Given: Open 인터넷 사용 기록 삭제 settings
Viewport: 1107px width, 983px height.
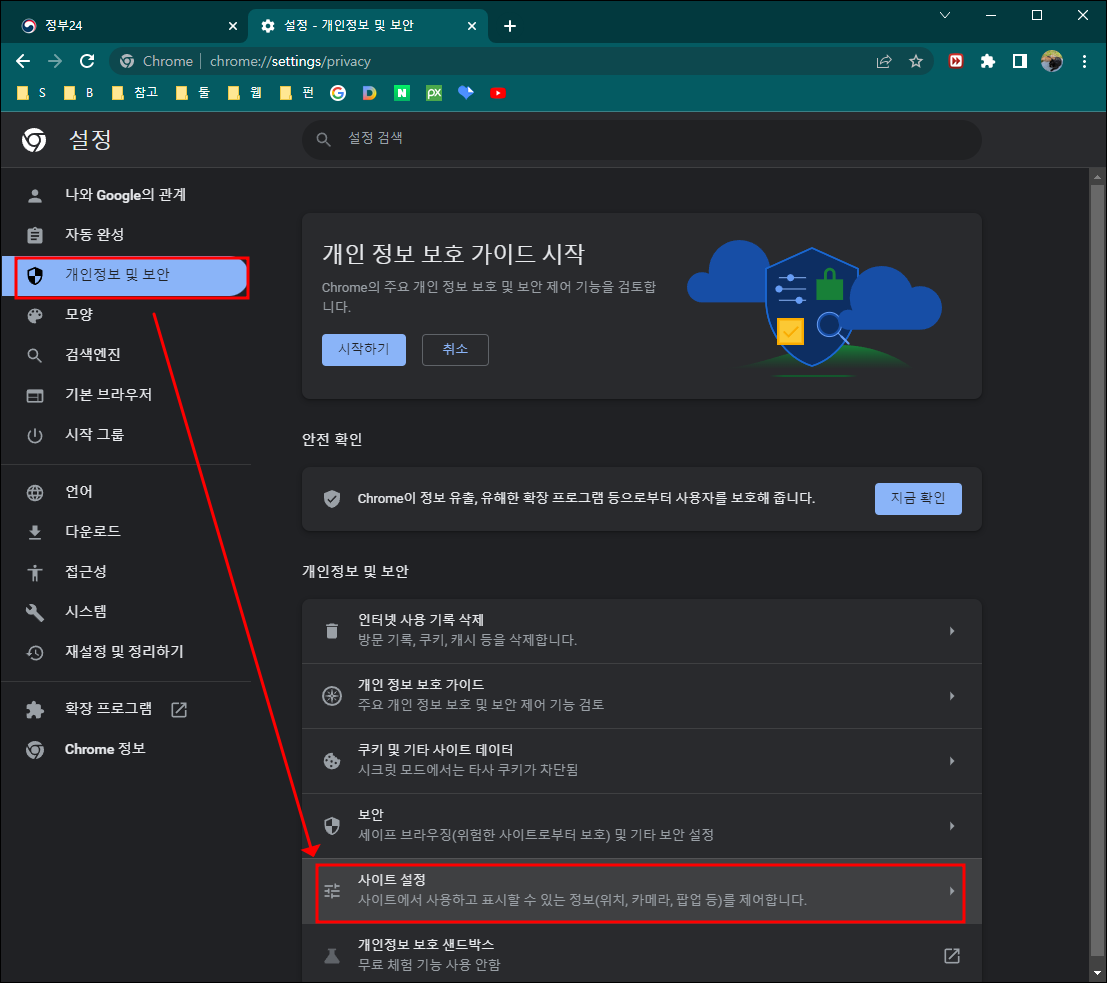Looking at the screenshot, I should coord(641,630).
